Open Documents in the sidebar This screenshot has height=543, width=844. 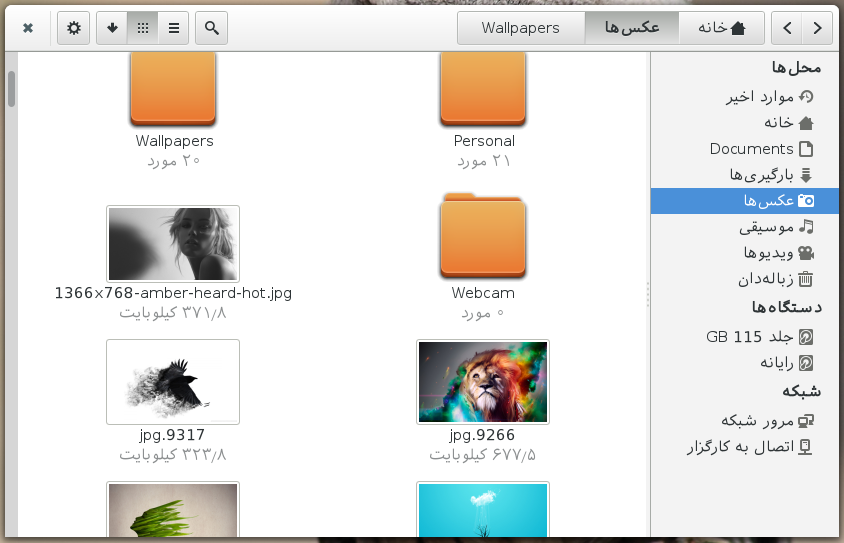(x=752, y=149)
